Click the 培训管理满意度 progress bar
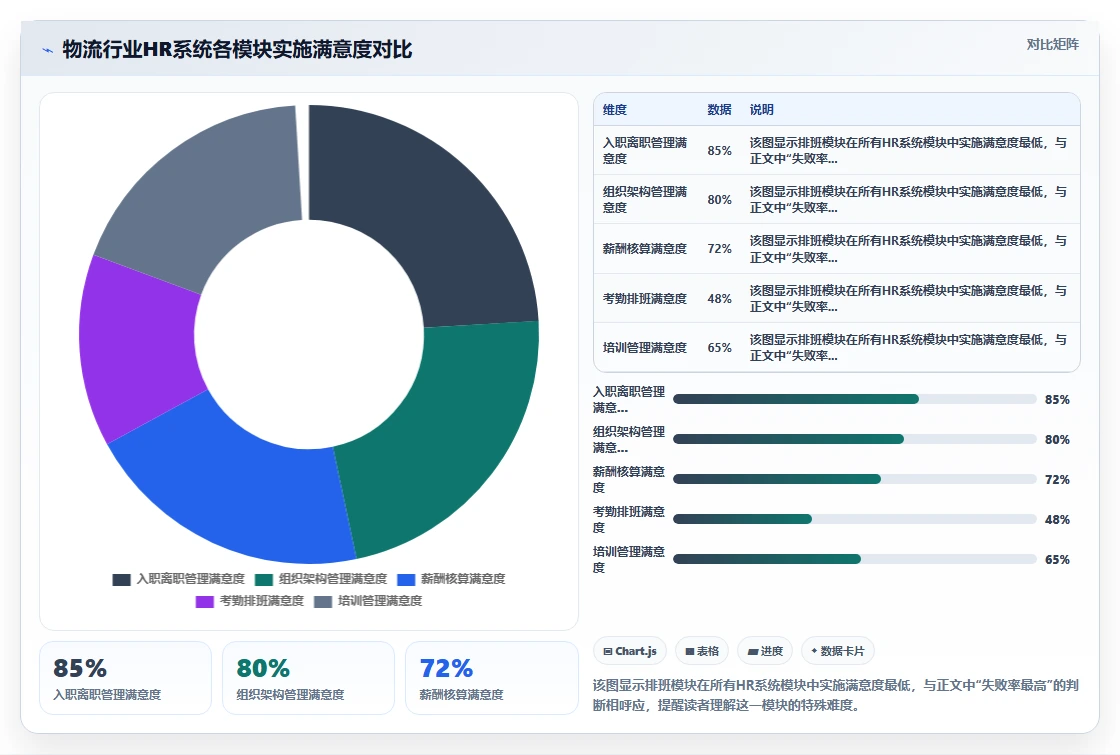The image size is (1120, 755). point(854,559)
